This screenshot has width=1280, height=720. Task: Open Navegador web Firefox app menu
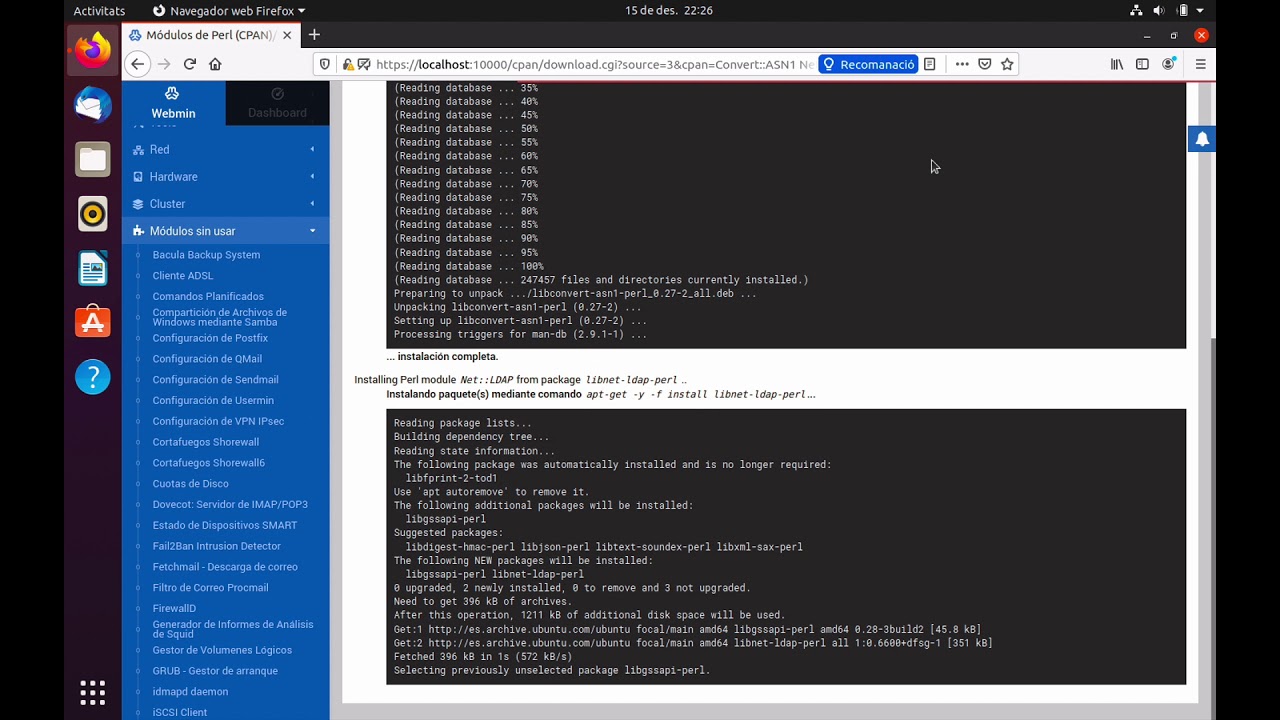[x=229, y=11]
